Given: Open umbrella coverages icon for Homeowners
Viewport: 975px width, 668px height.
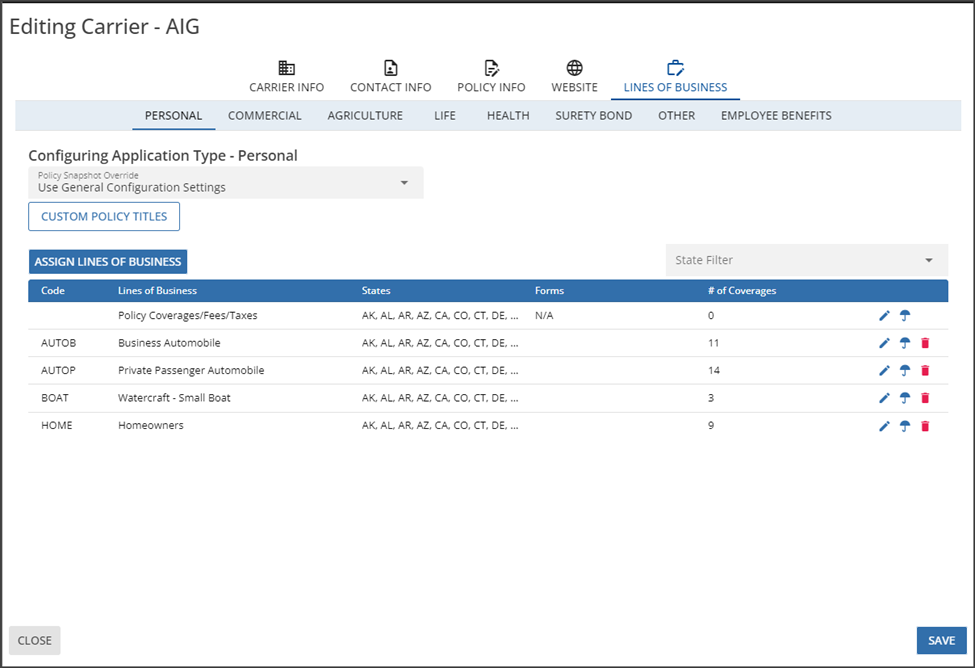Looking at the screenshot, I should coord(905,426).
